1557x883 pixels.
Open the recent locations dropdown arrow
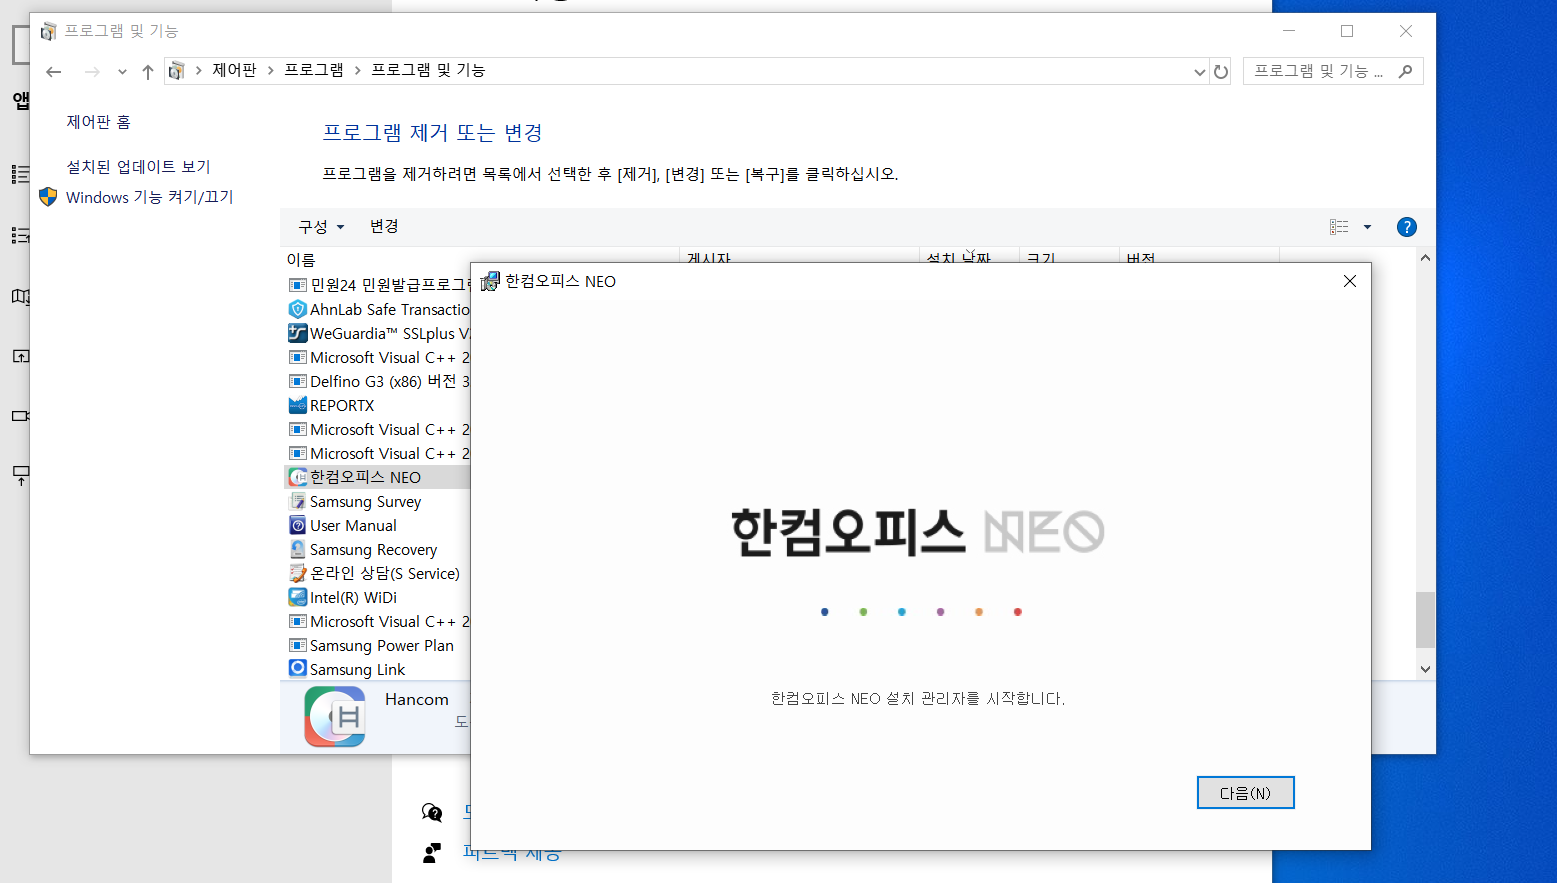(x=122, y=72)
